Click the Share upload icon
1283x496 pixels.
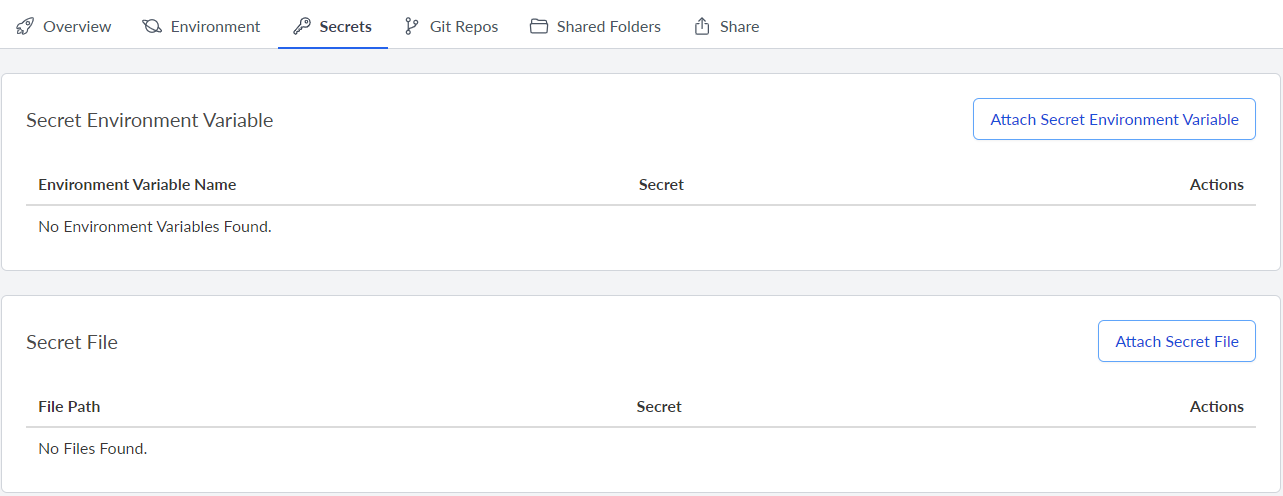[702, 27]
